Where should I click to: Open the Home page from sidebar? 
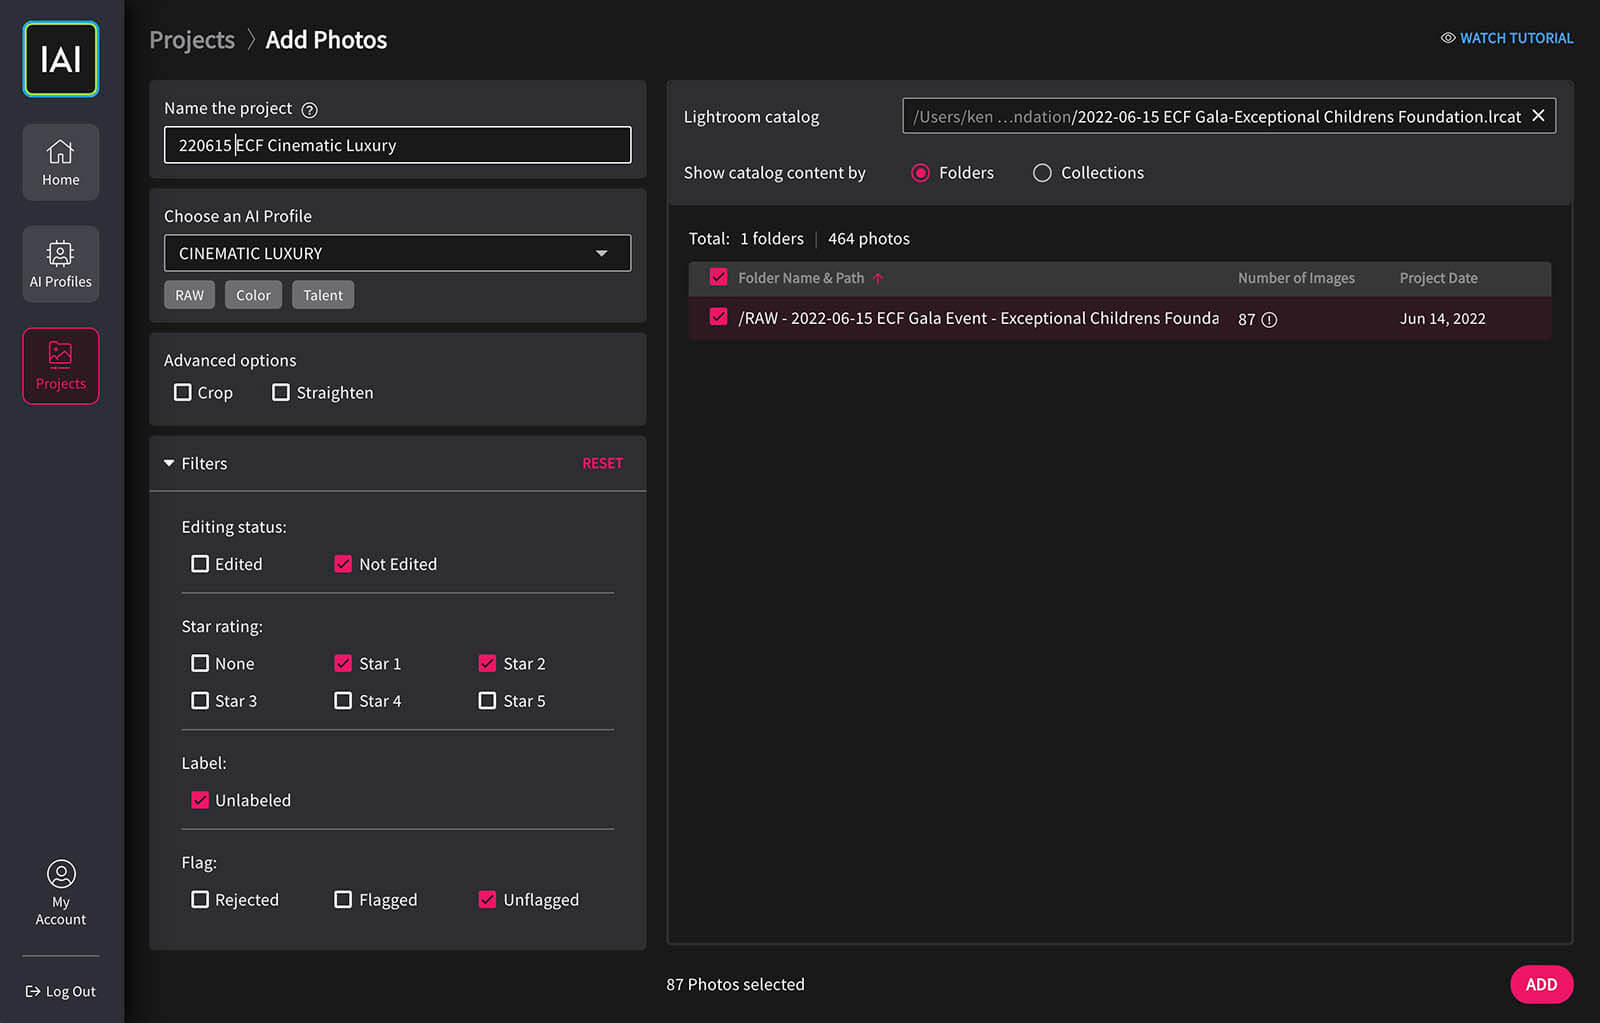[61, 162]
